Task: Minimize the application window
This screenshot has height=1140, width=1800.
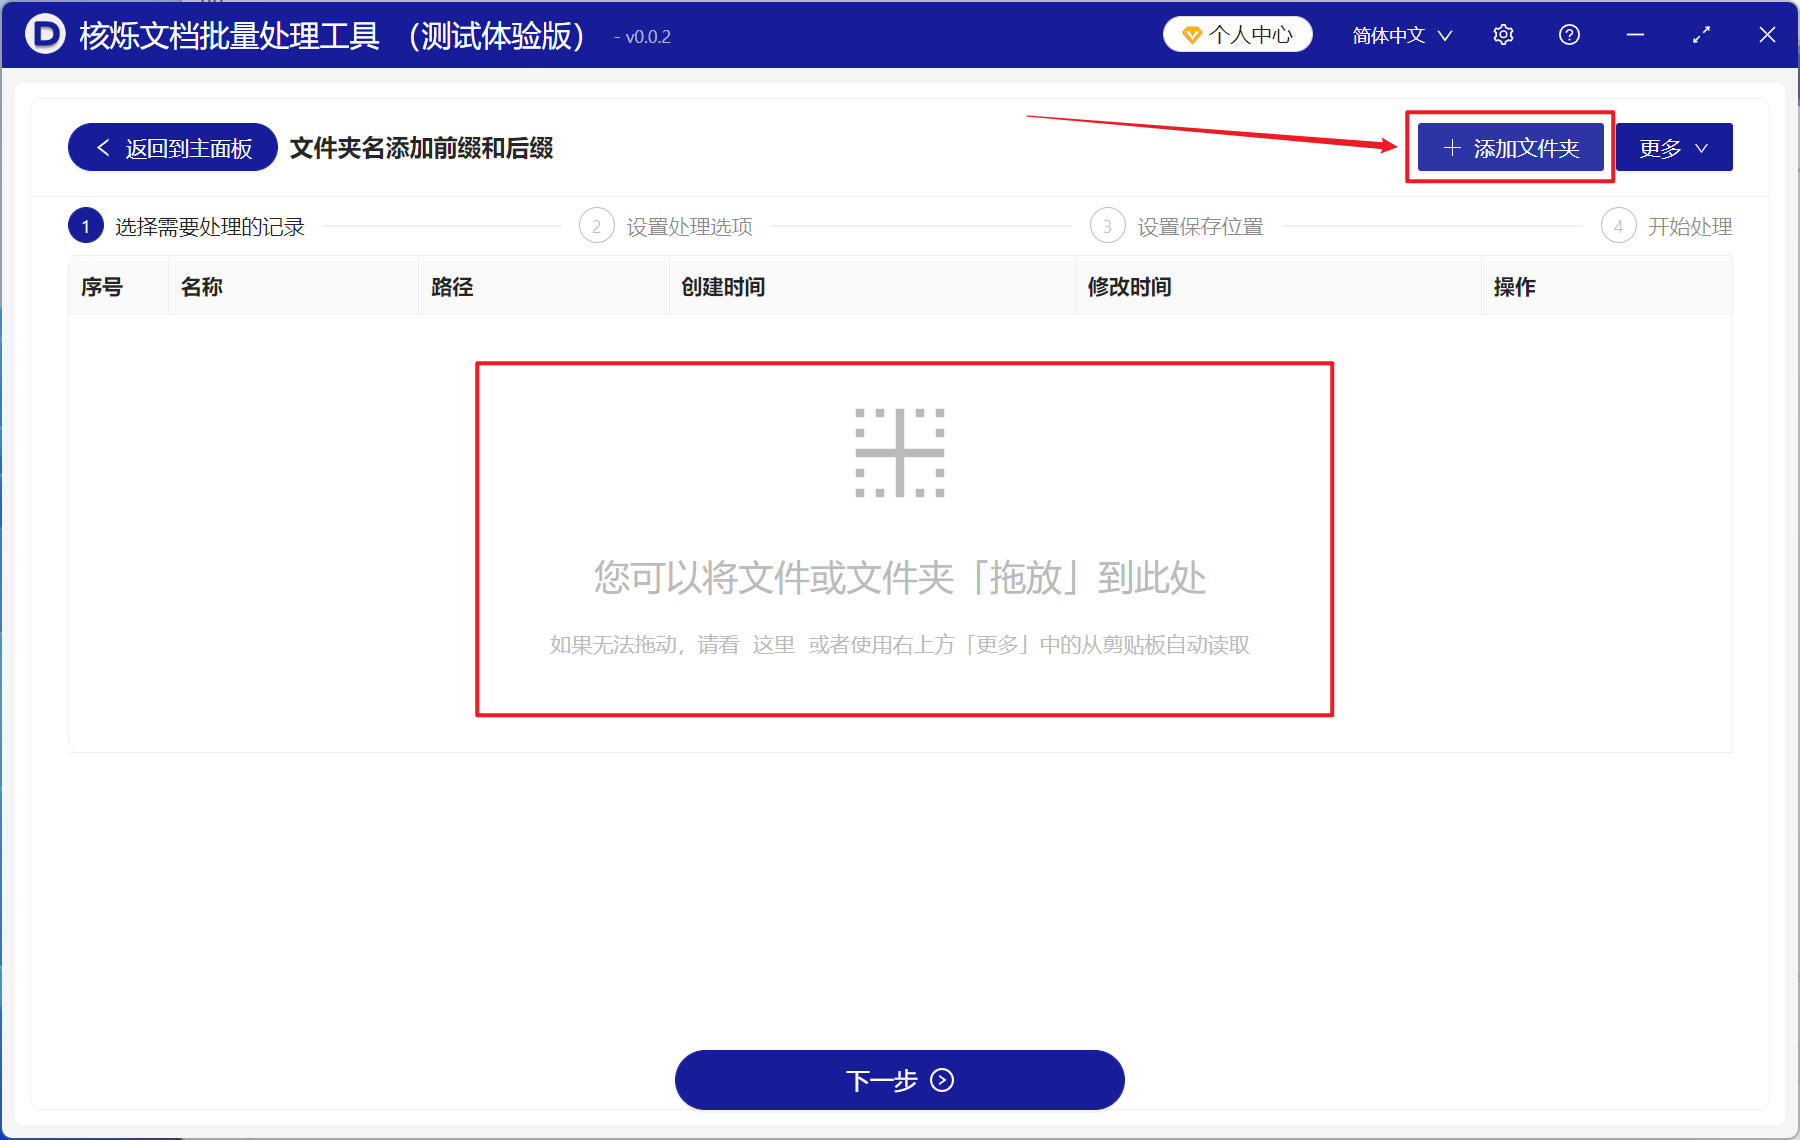Action: coord(1635,35)
